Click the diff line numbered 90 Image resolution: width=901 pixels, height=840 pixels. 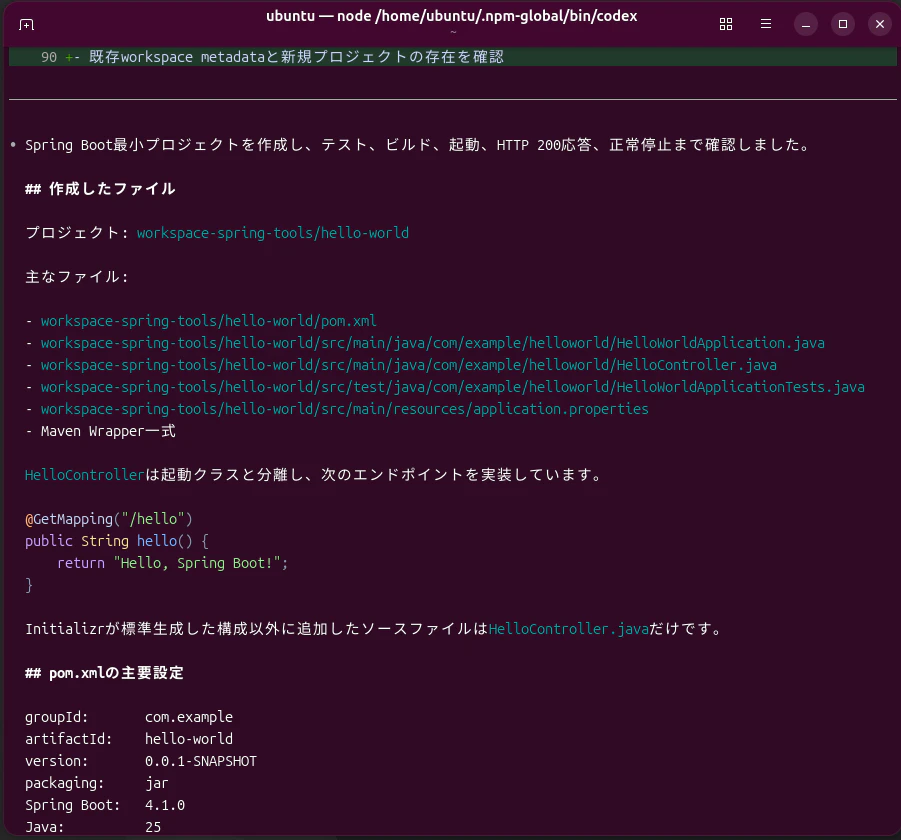click(453, 57)
